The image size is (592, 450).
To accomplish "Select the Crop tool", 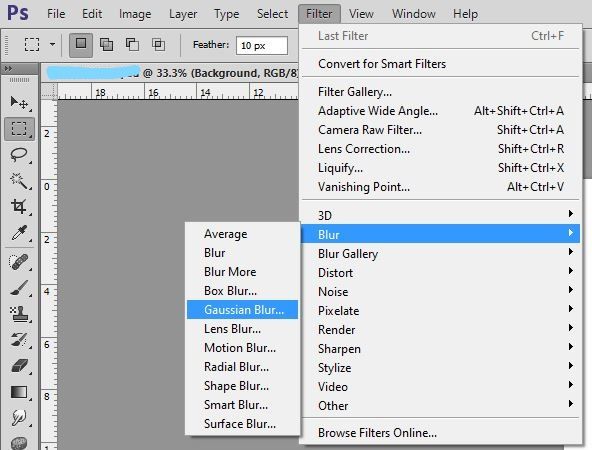I will click(x=19, y=207).
